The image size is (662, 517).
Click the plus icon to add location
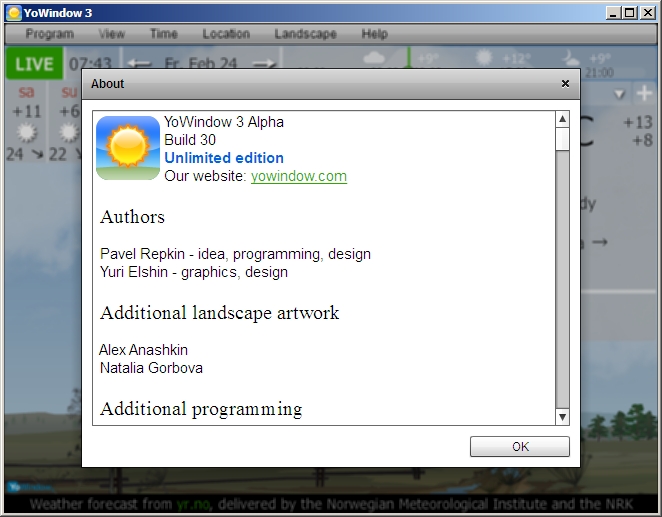644,93
